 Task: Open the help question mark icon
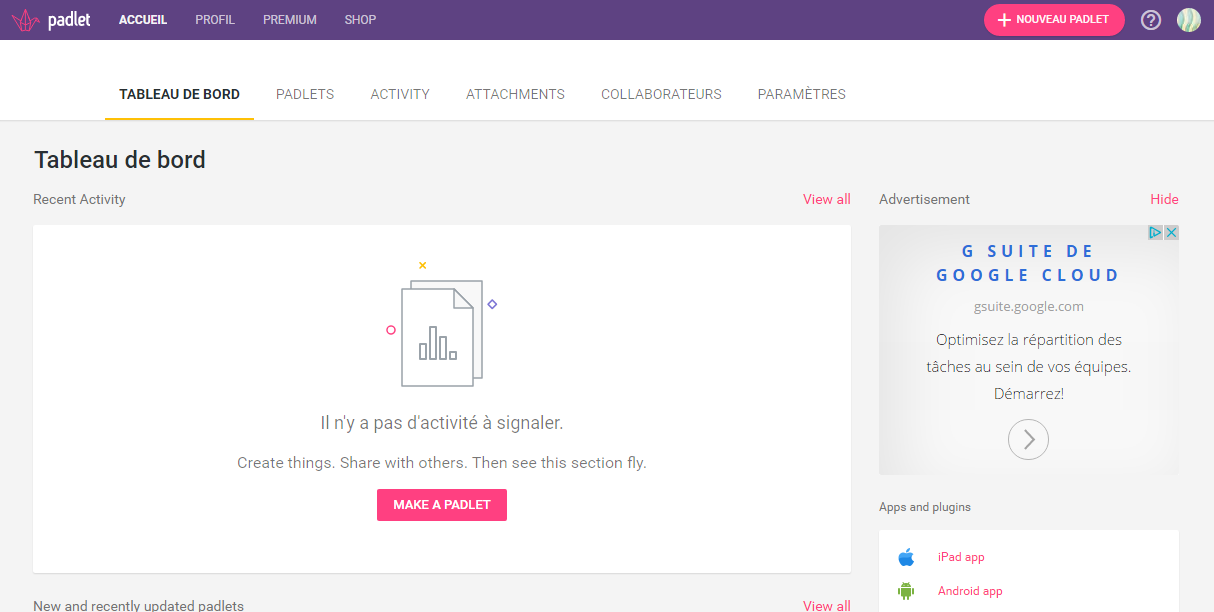pyautogui.click(x=1150, y=19)
